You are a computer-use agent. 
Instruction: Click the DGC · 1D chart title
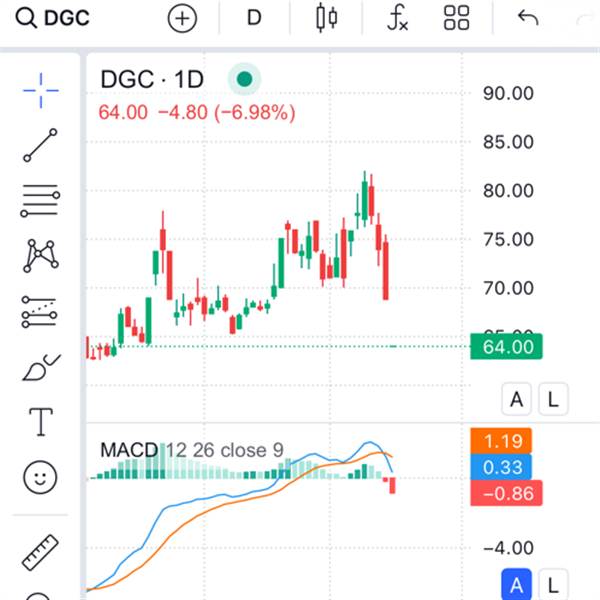(x=152, y=80)
